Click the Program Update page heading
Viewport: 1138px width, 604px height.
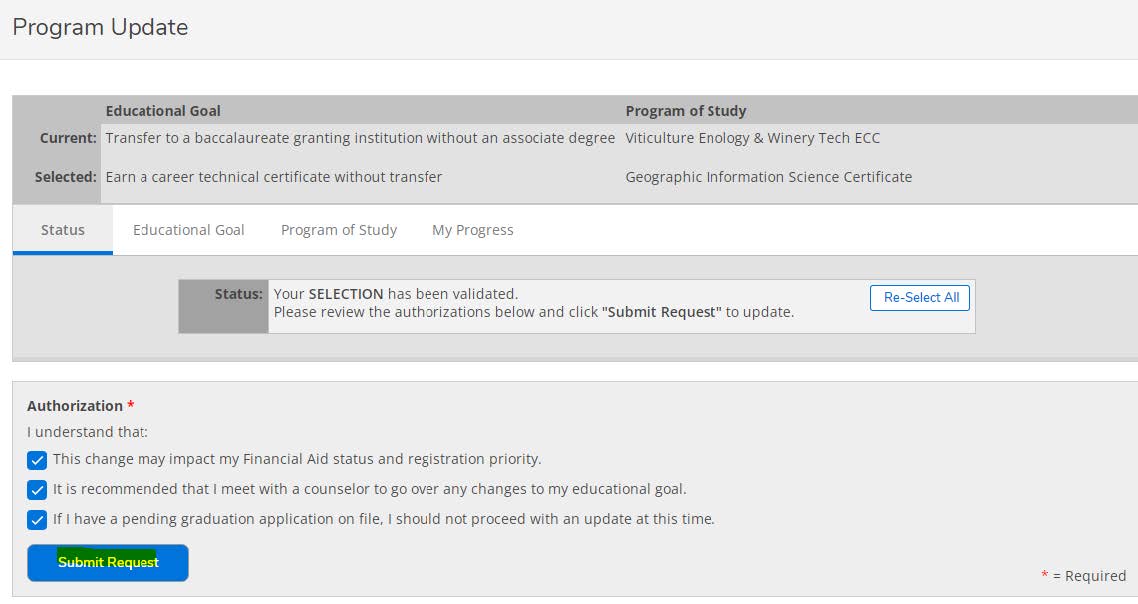tap(99, 27)
